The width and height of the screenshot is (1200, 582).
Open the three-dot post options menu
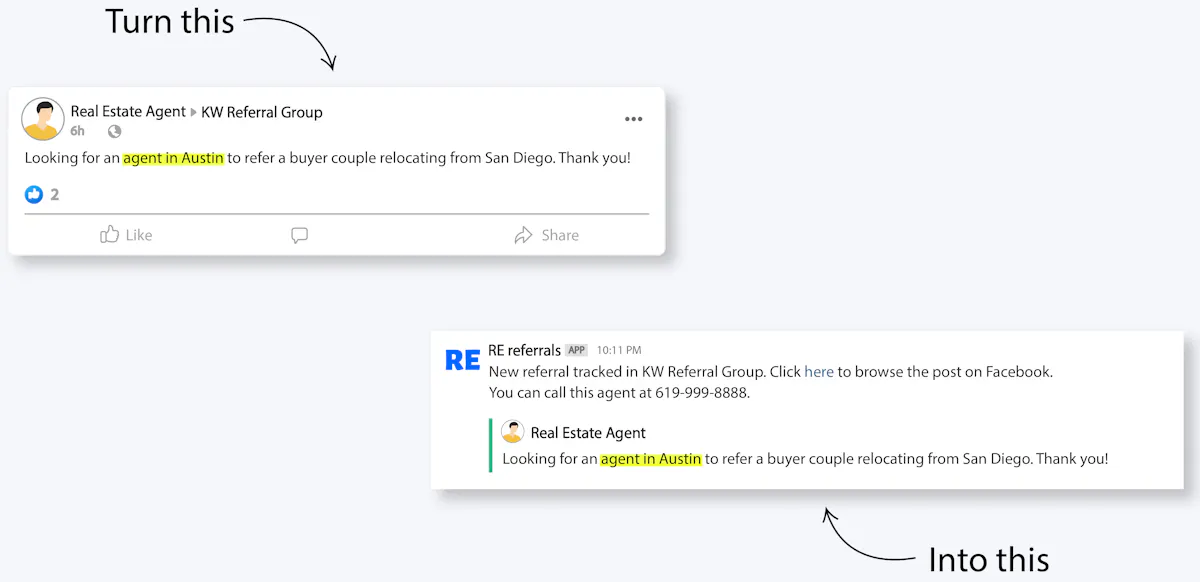634,119
